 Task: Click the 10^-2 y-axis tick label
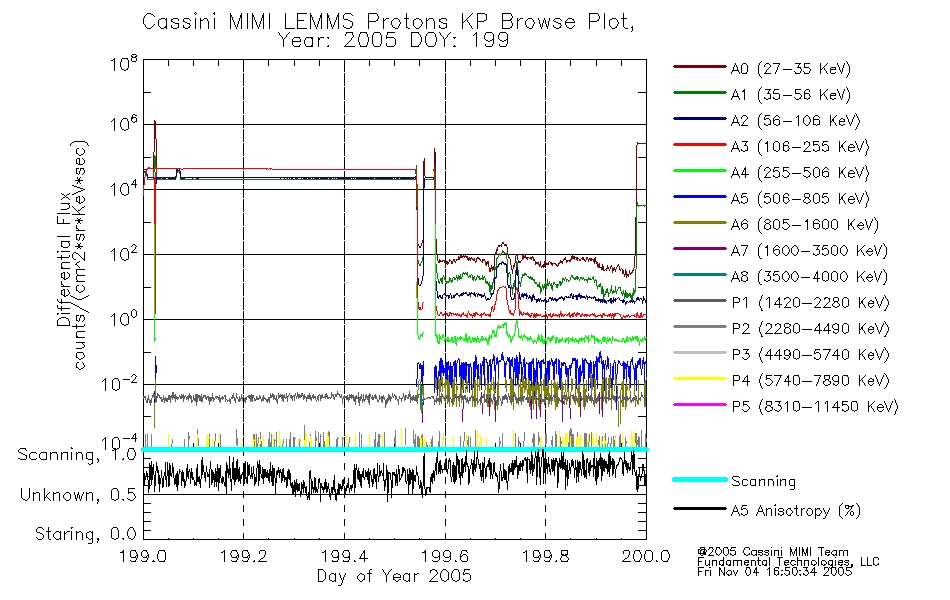point(119,384)
